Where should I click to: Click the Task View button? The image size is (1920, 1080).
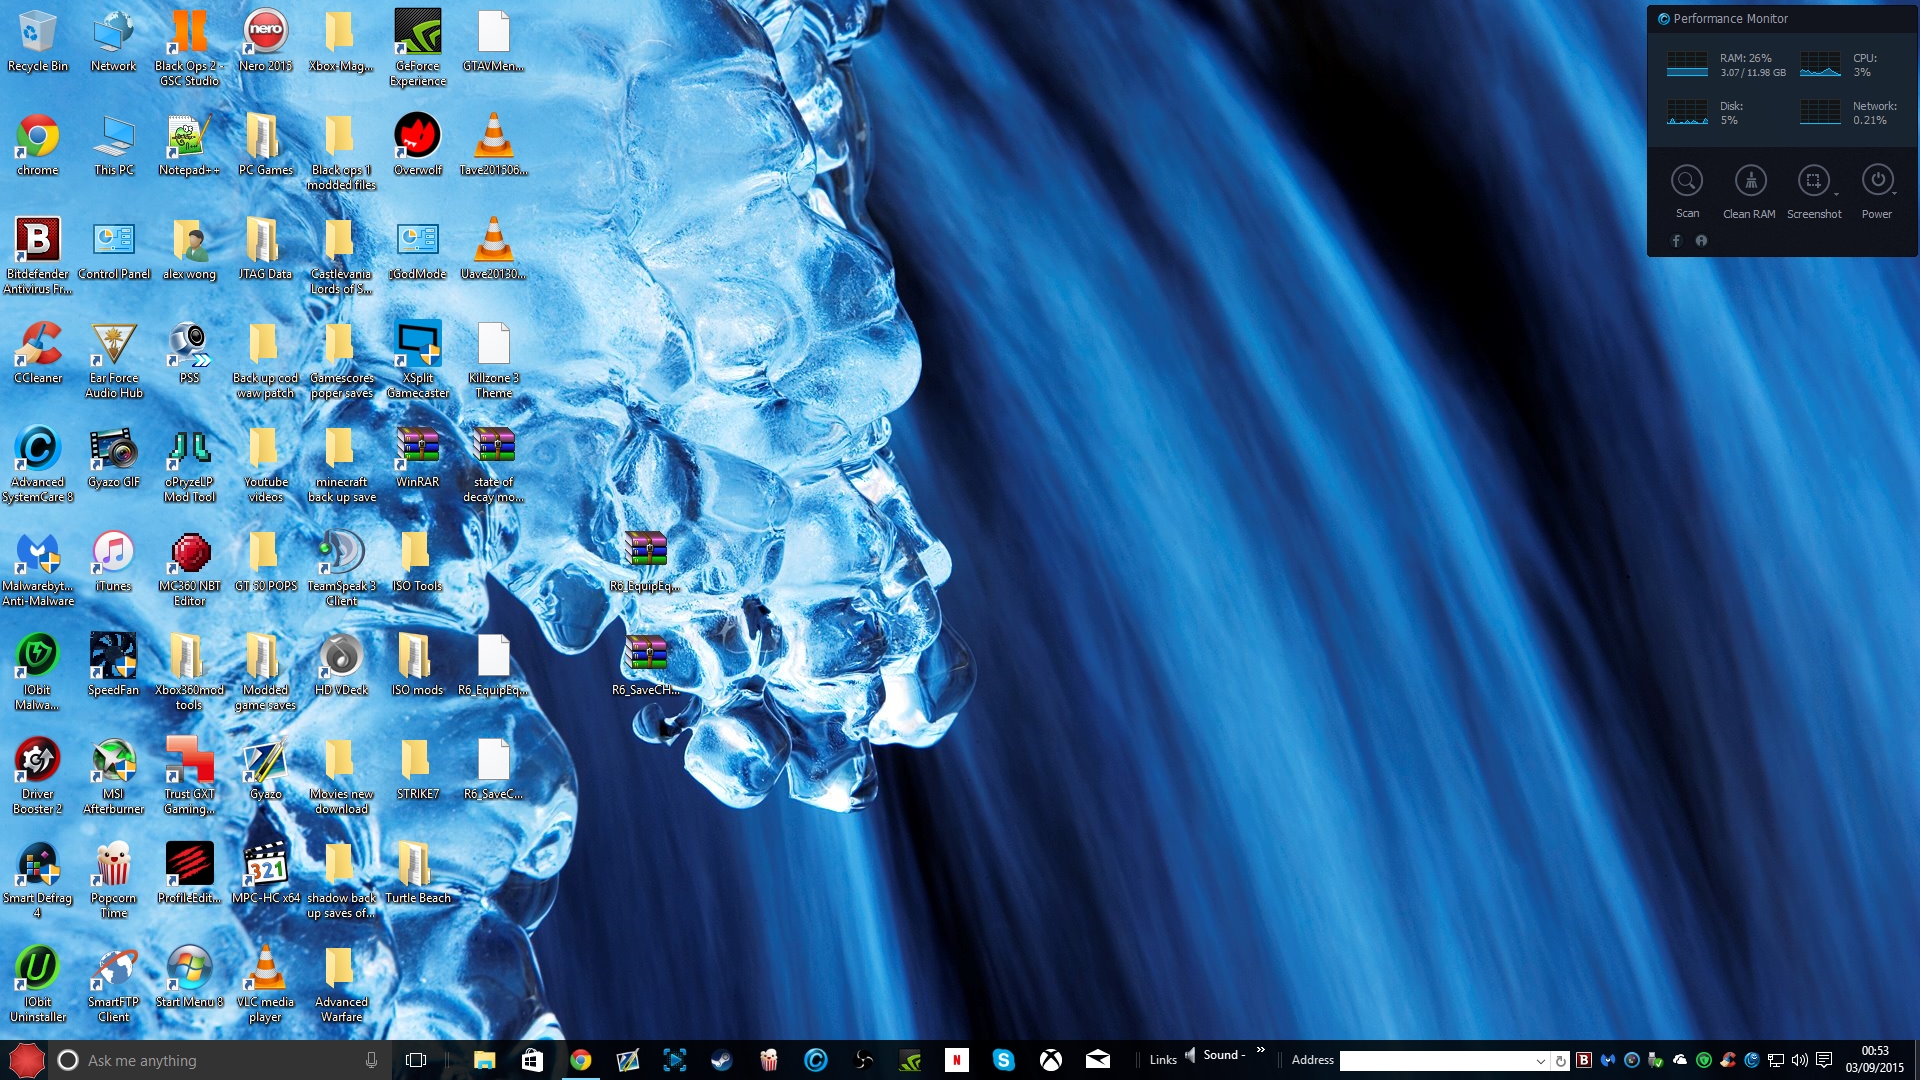[x=415, y=1060]
